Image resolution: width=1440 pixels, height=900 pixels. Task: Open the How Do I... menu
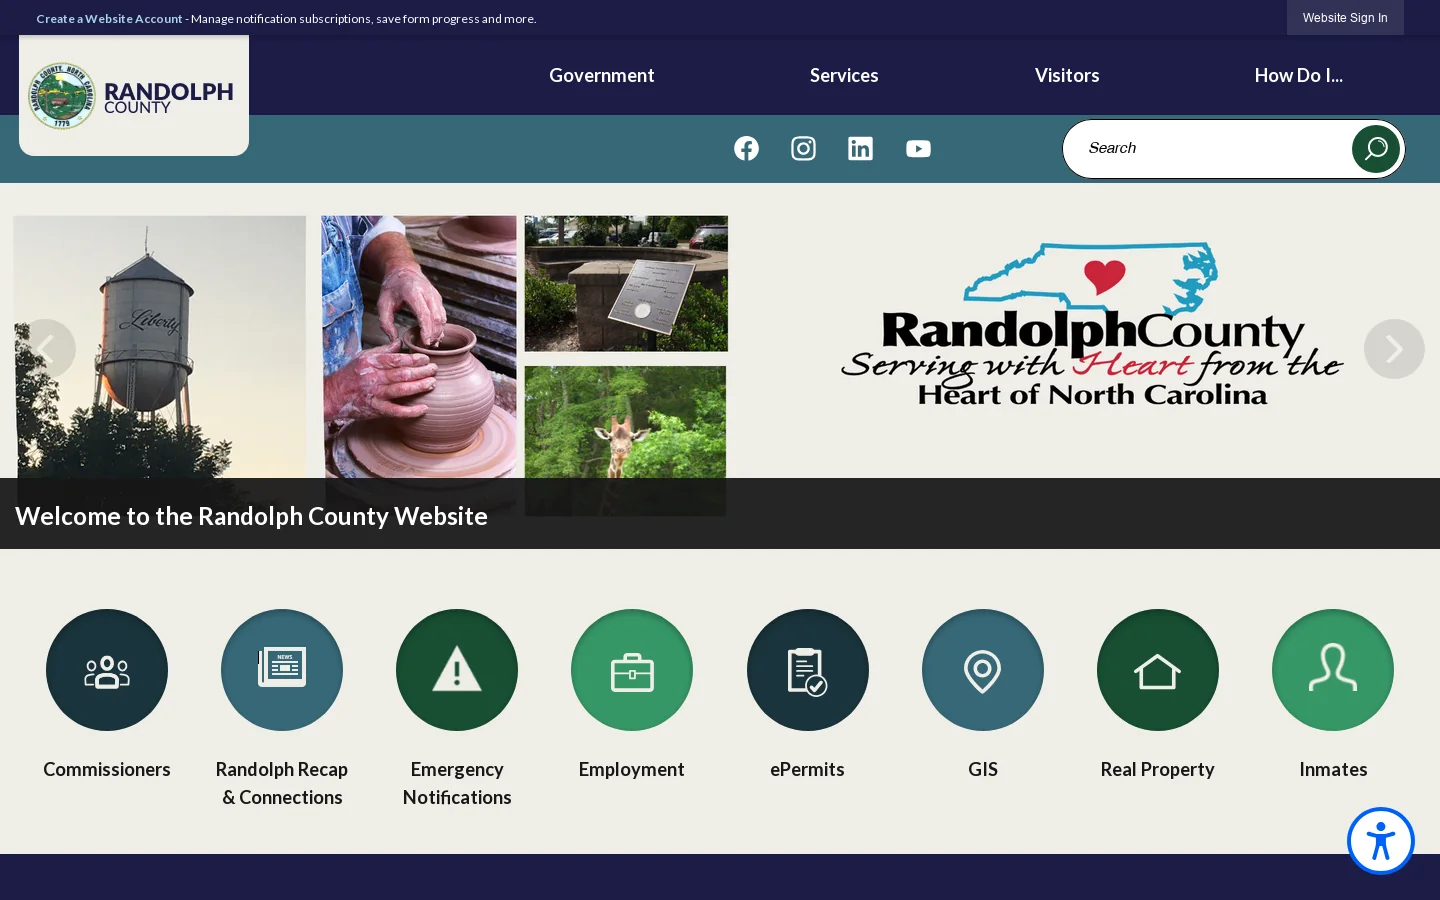tap(1299, 75)
